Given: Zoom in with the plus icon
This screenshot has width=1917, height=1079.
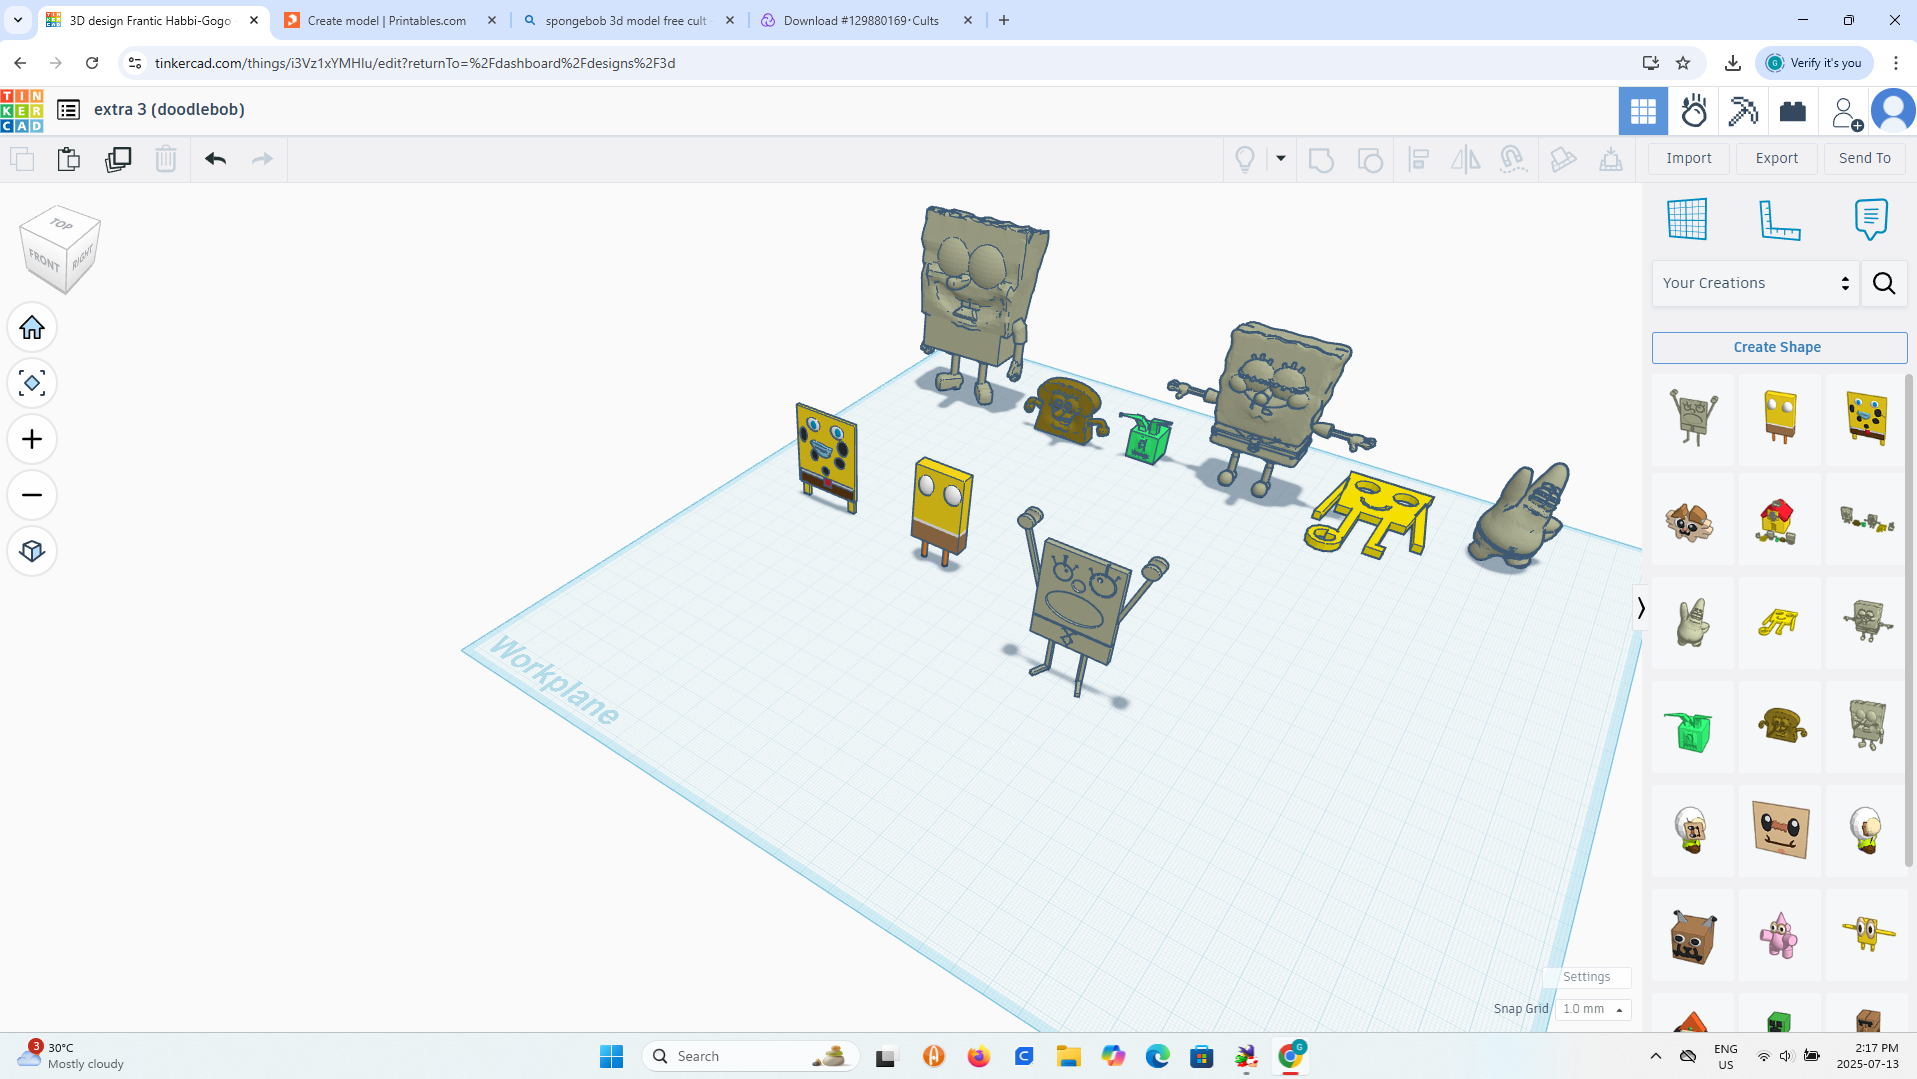Looking at the screenshot, I should 32,440.
